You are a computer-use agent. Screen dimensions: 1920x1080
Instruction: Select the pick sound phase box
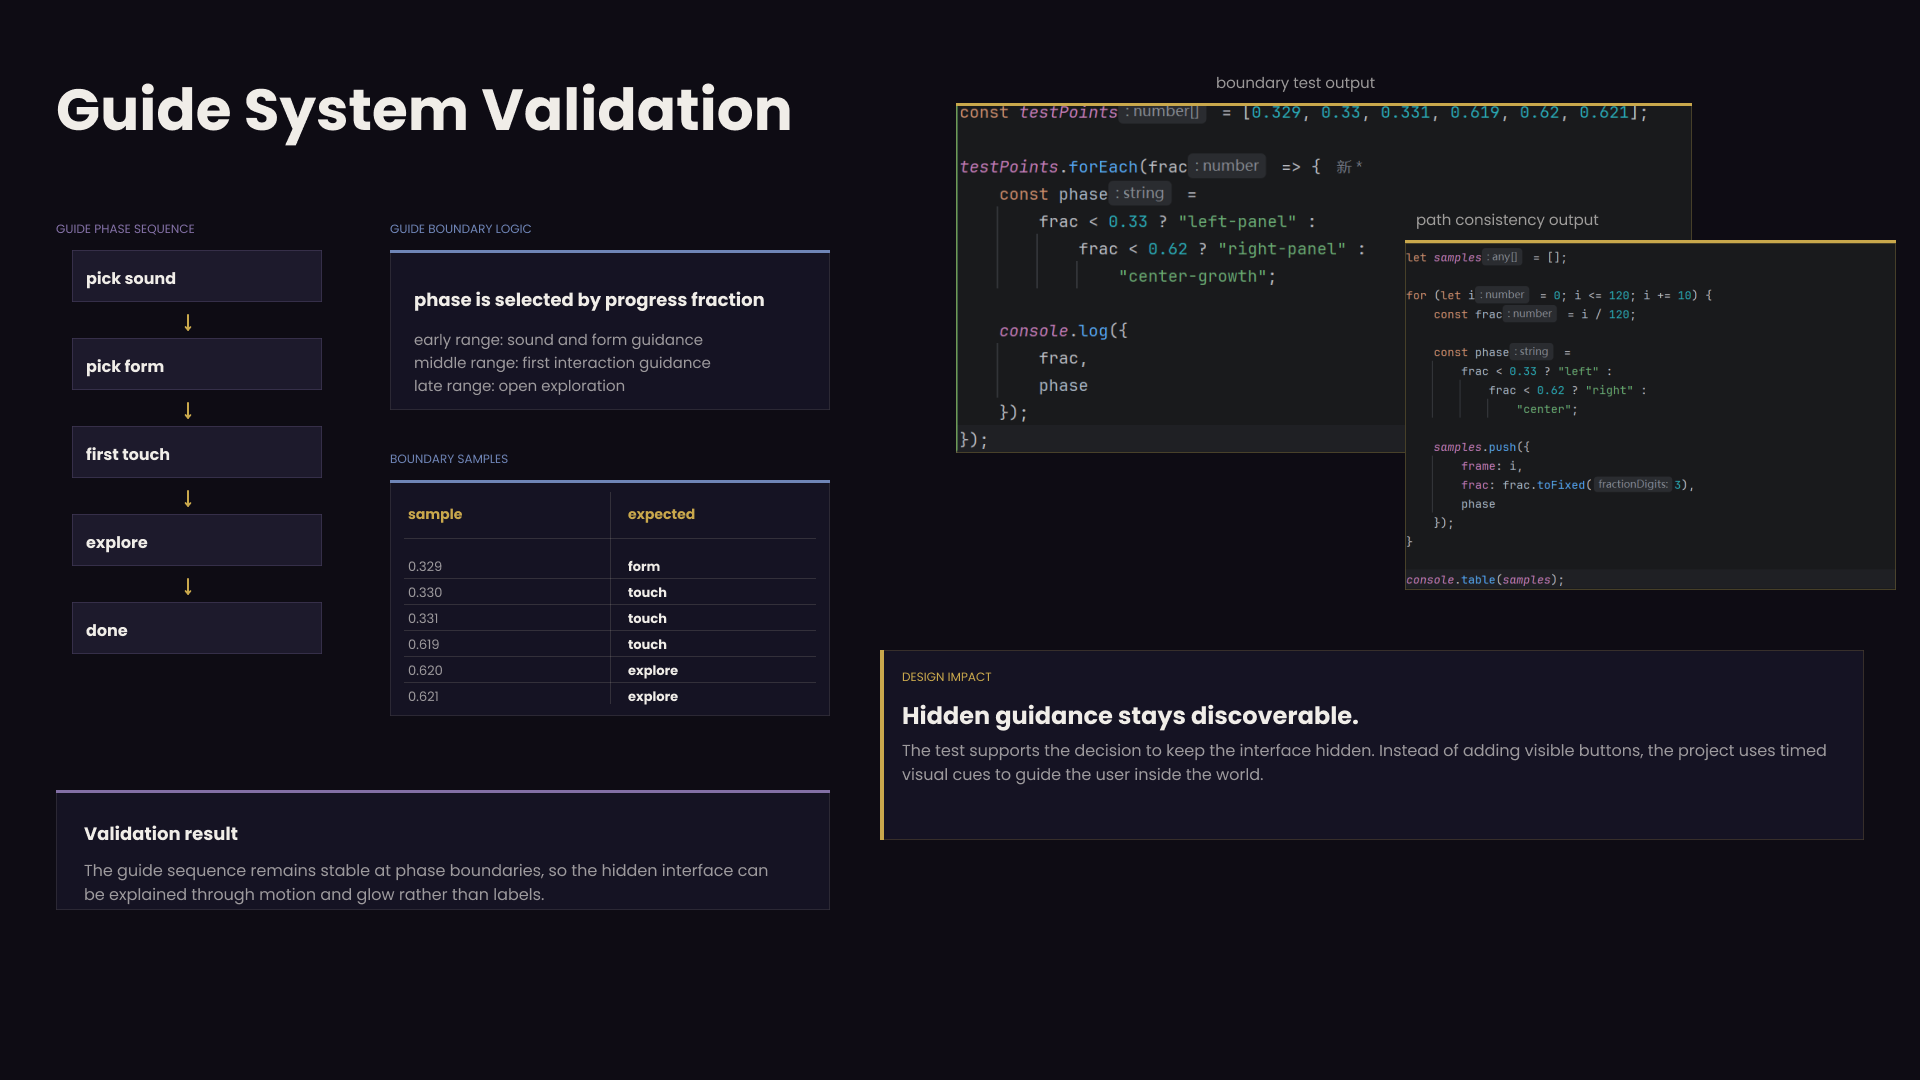(x=197, y=276)
